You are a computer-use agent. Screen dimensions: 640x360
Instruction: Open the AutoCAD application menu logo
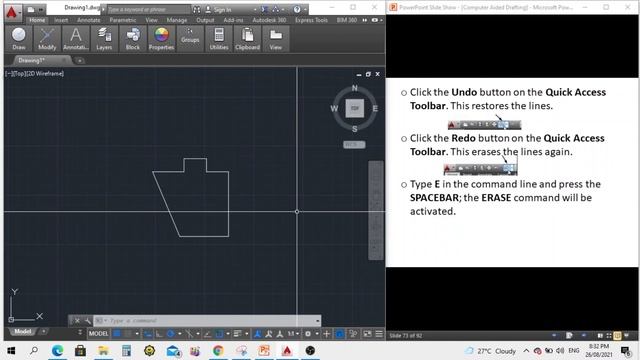click(x=12, y=13)
